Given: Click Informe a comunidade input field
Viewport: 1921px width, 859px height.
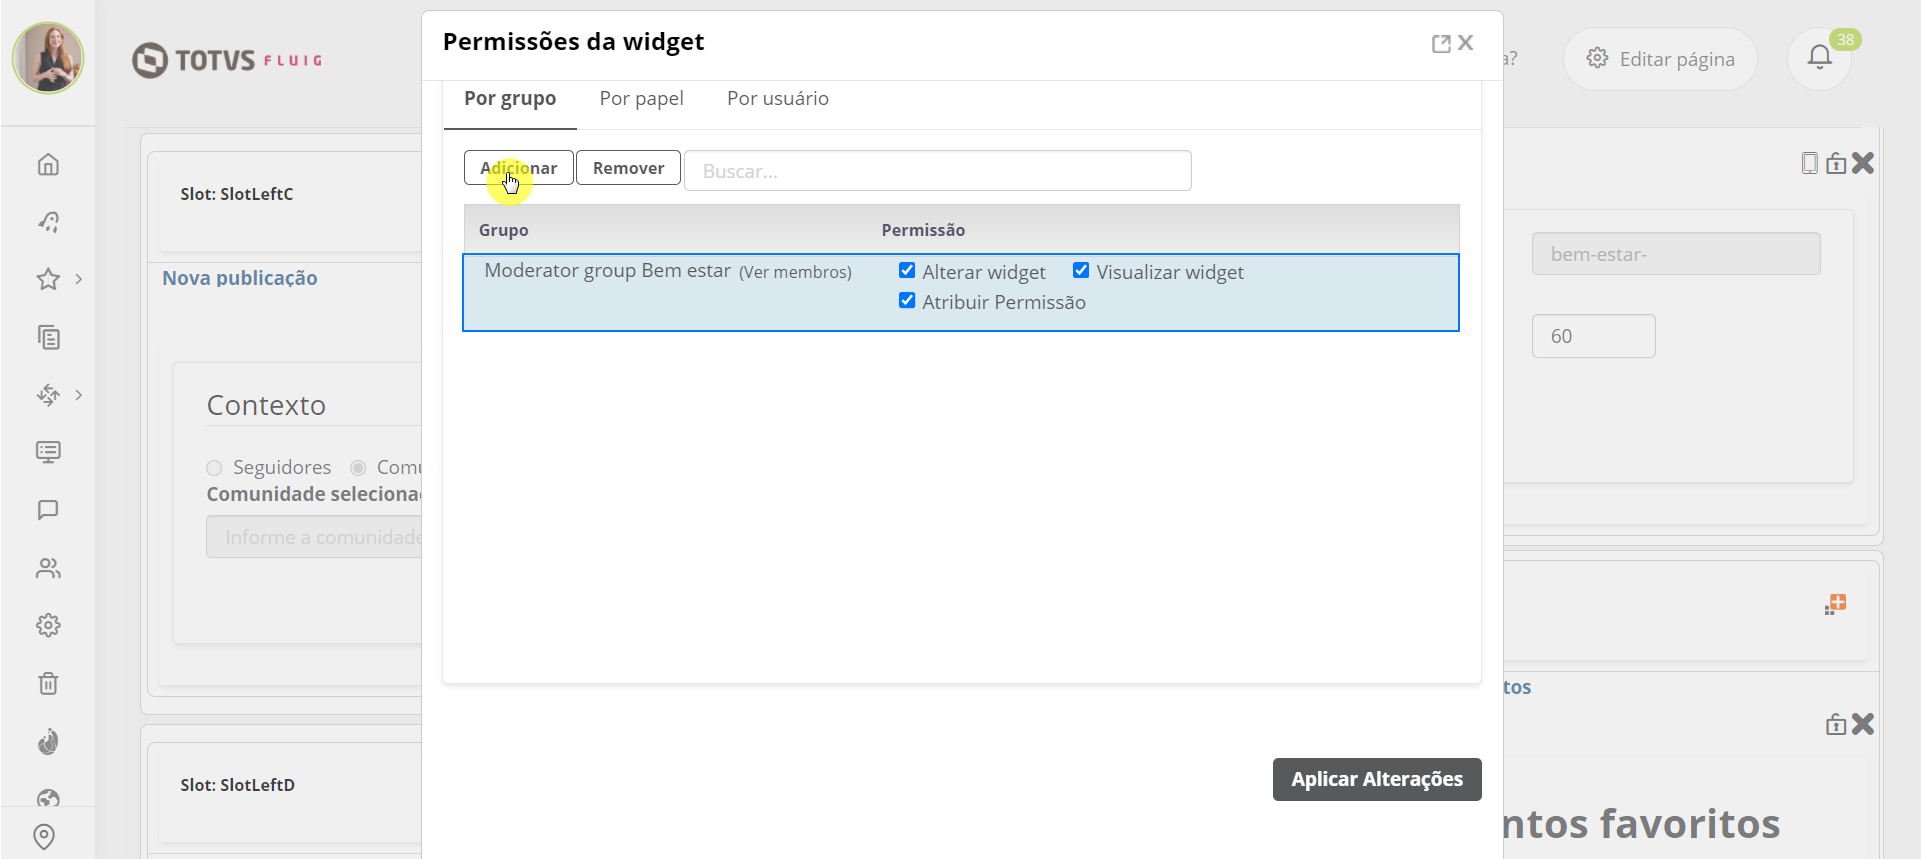Looking at the screenshot, I should coord(314,537).
